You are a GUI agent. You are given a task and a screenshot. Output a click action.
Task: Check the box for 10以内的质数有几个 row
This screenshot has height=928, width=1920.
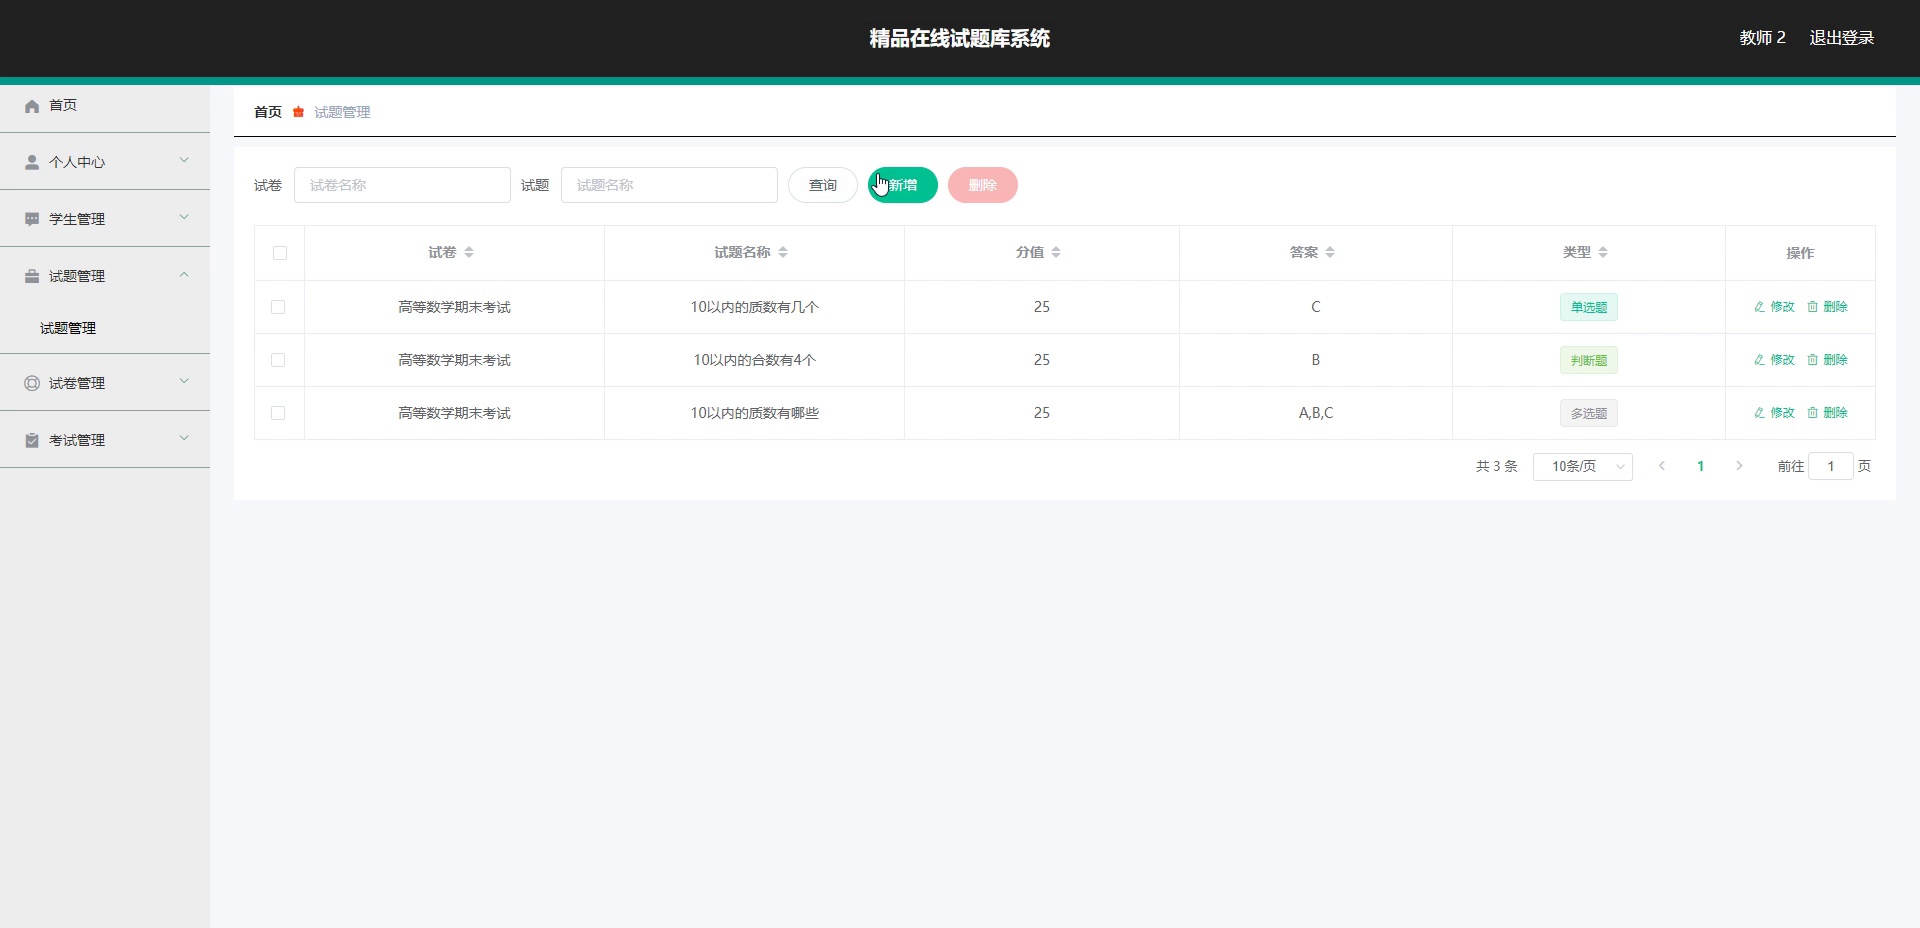(x=278, y=307)
